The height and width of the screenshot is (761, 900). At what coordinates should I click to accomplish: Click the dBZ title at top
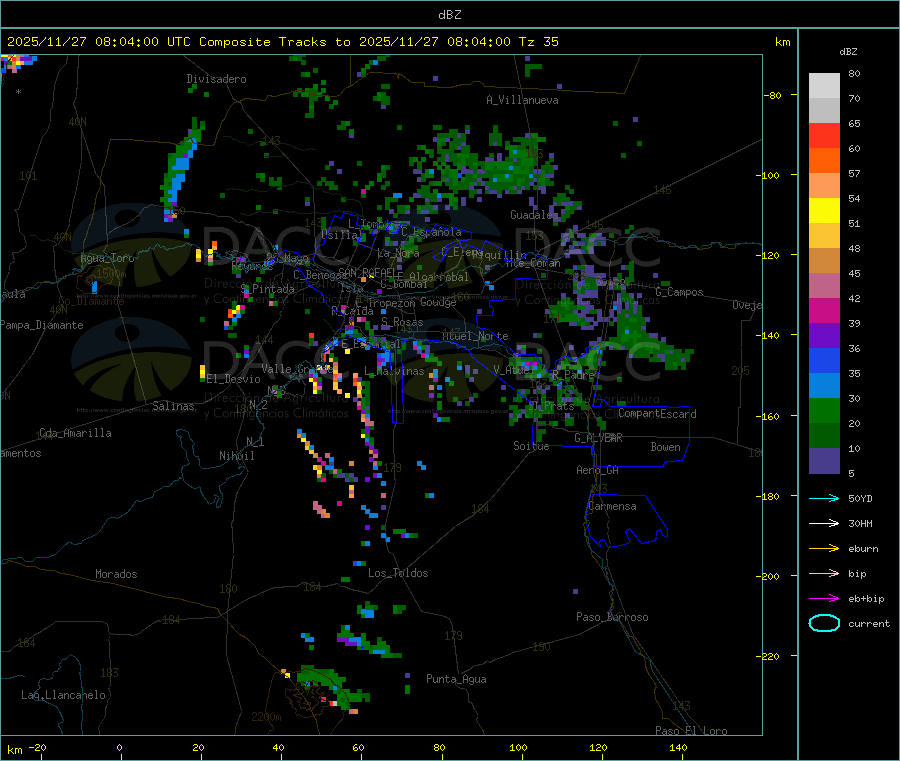[449, 15]
